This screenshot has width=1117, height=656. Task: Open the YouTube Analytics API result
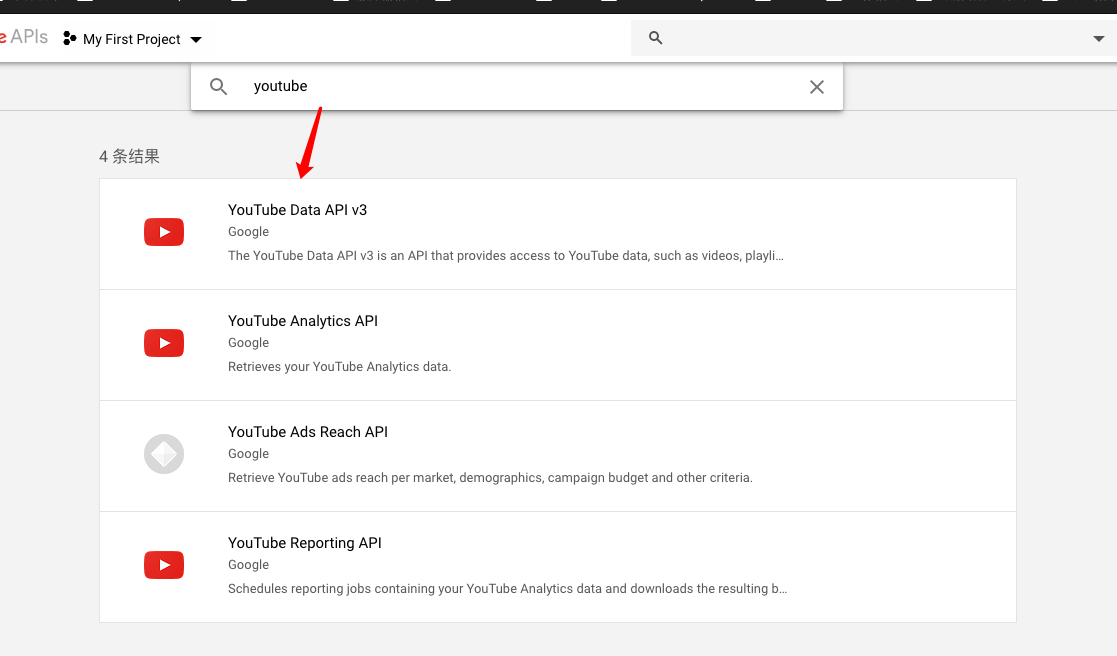tap(558, 345)
